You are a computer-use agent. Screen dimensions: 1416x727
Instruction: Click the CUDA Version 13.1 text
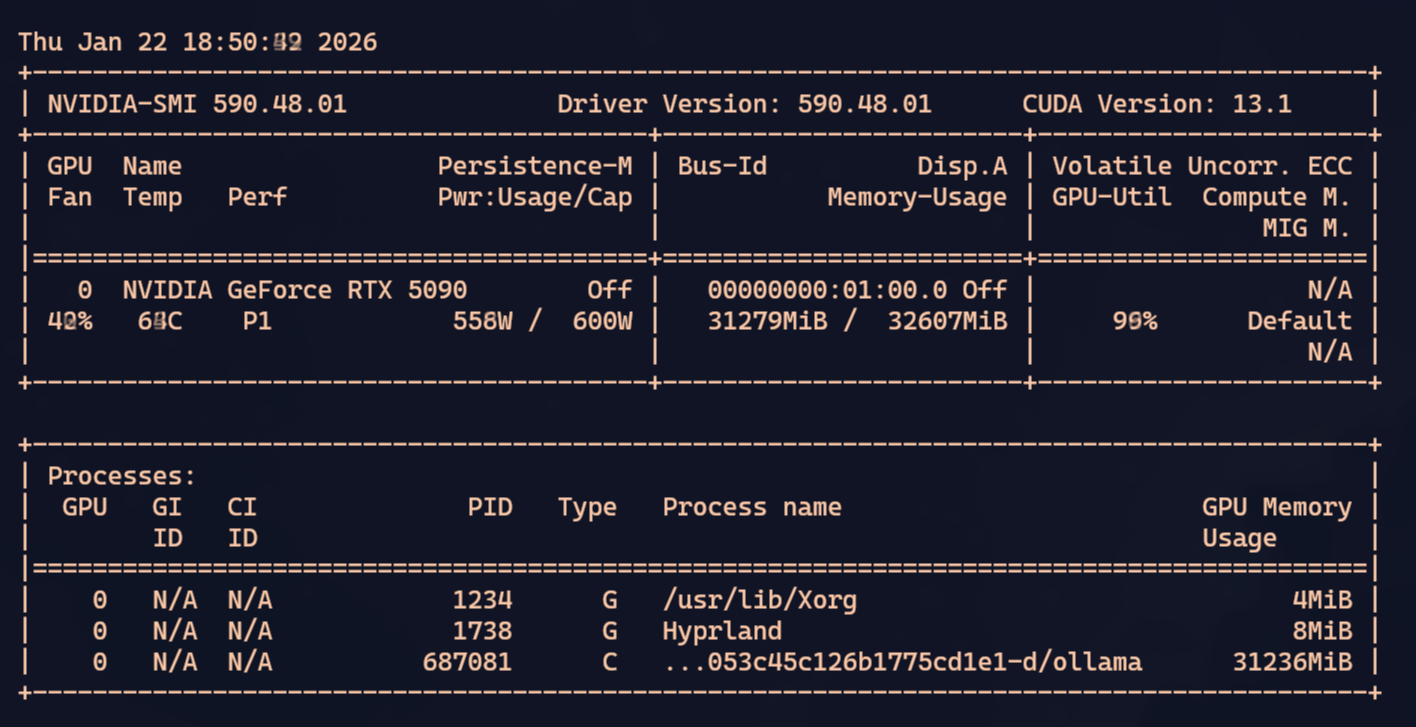(x=1156, y=104)
